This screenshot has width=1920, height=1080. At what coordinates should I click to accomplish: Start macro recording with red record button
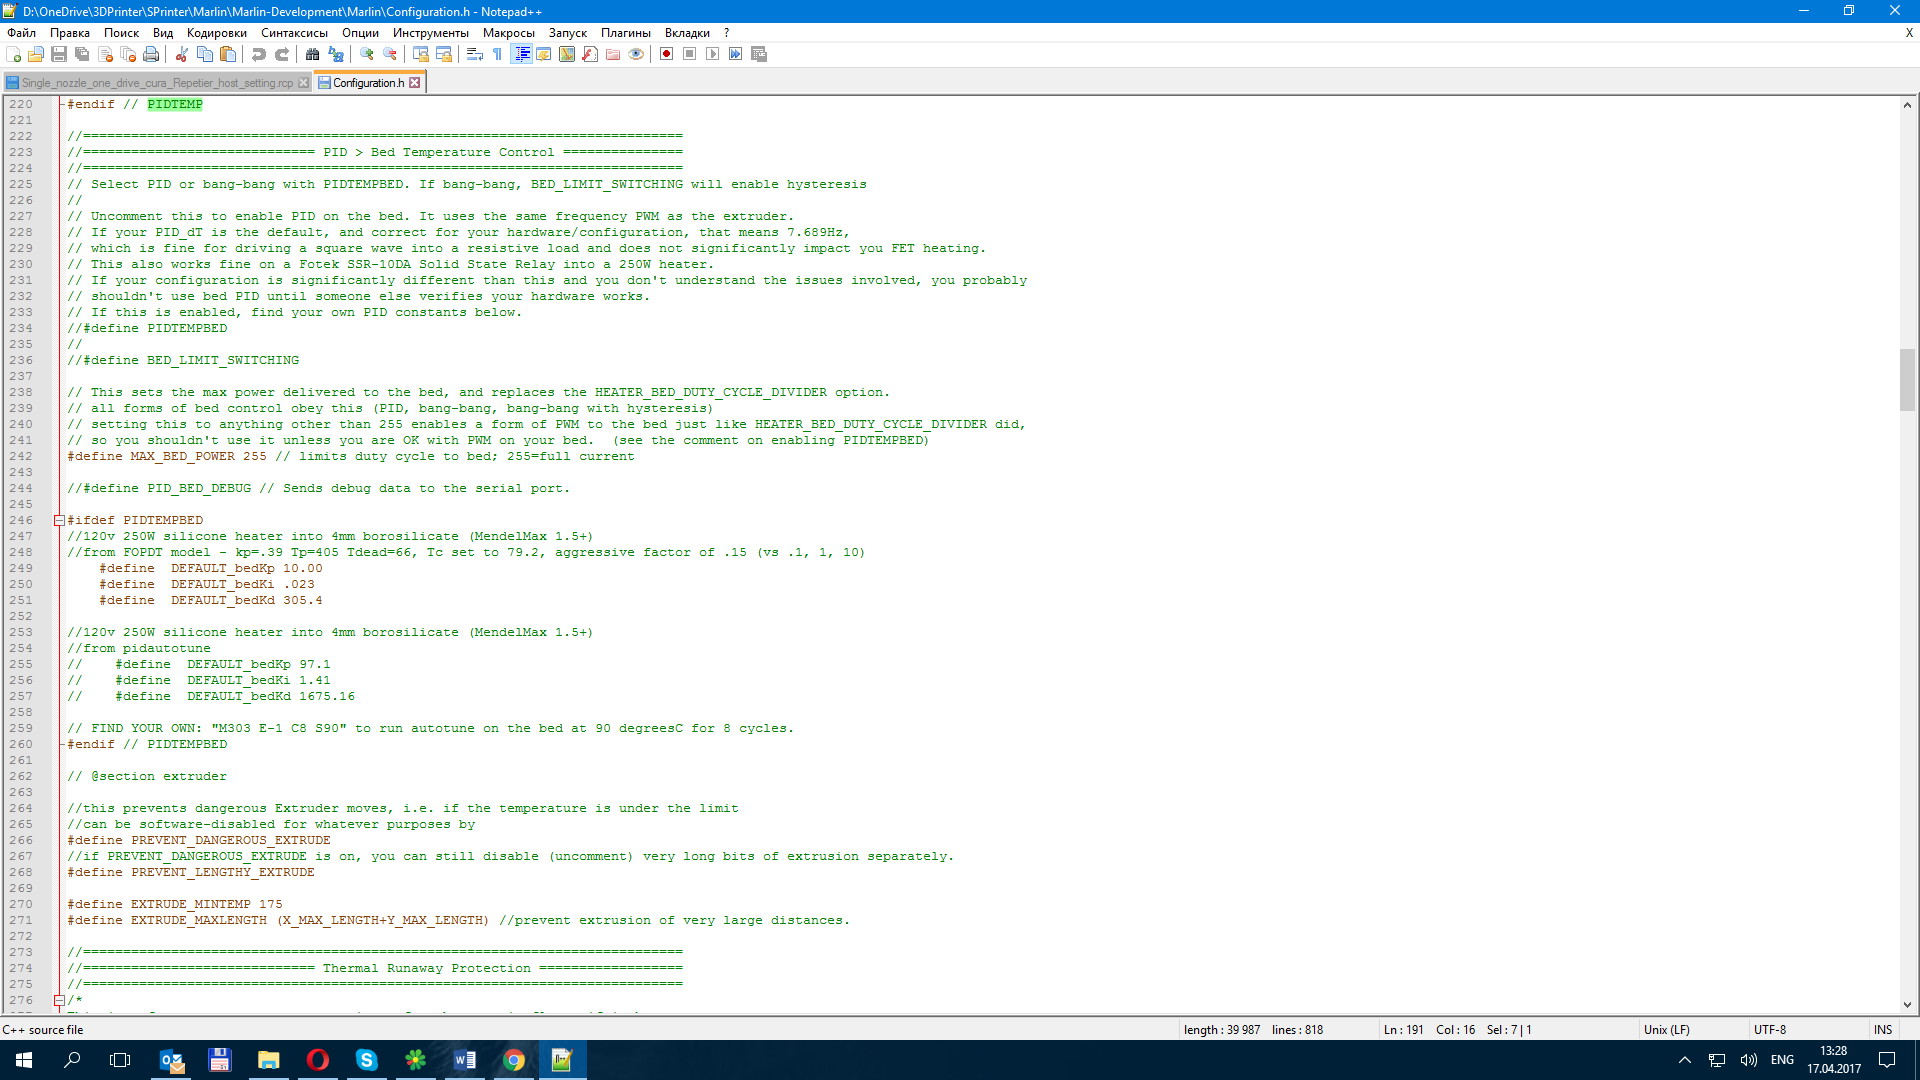(x=666, y=54)
